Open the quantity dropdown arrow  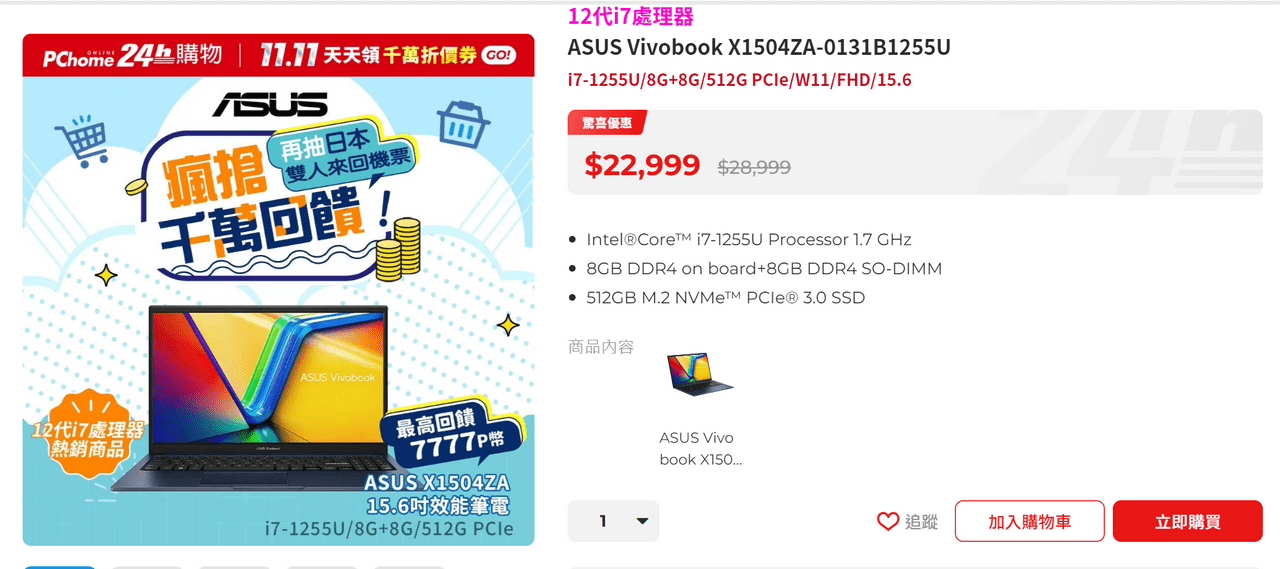pos(642,521)
